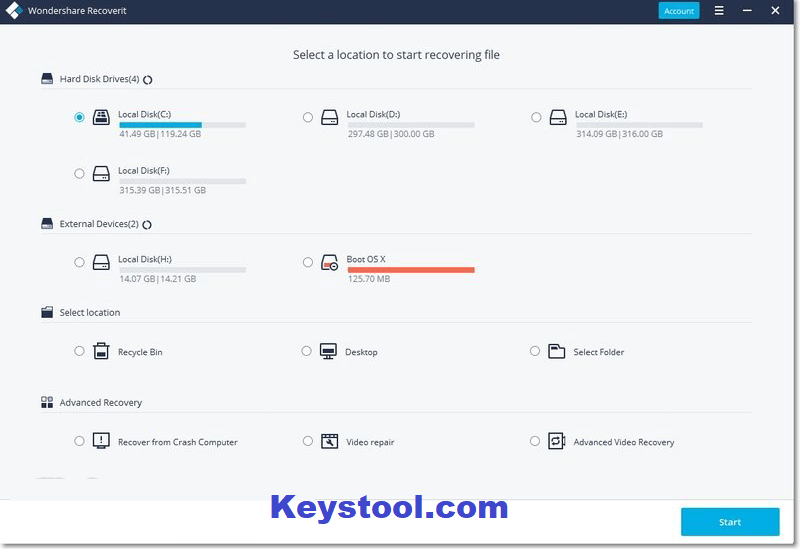Click the Local Disk(E:) usage bar
The image size is (800, 549).
[x=640, y=125]
